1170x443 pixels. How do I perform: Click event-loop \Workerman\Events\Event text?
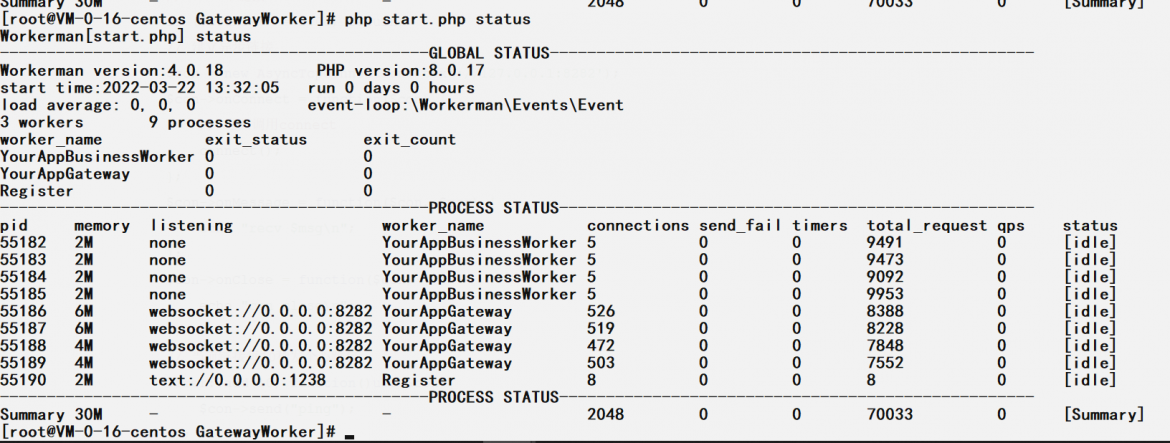pos(466,105)
